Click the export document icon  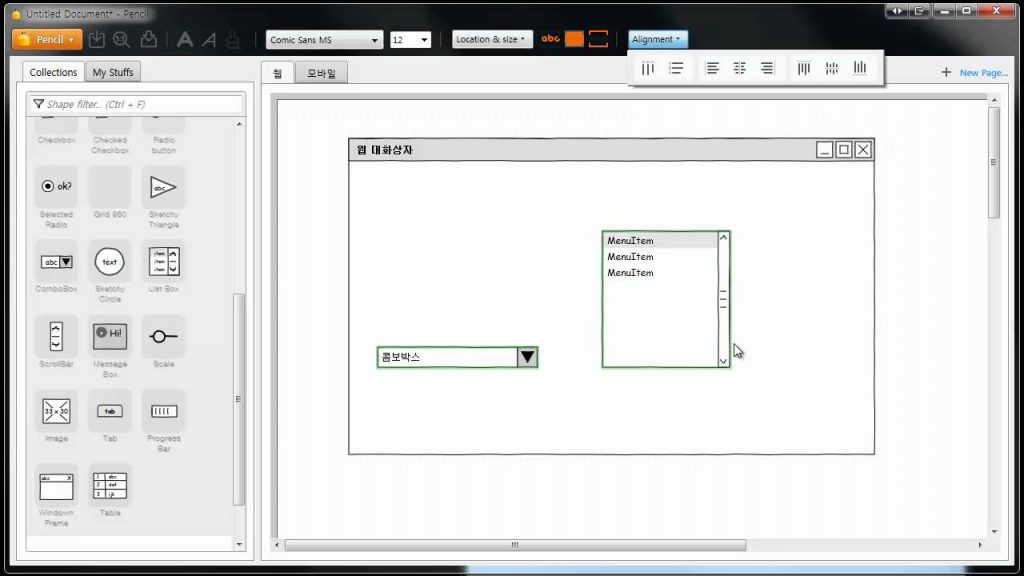[149, 40]
